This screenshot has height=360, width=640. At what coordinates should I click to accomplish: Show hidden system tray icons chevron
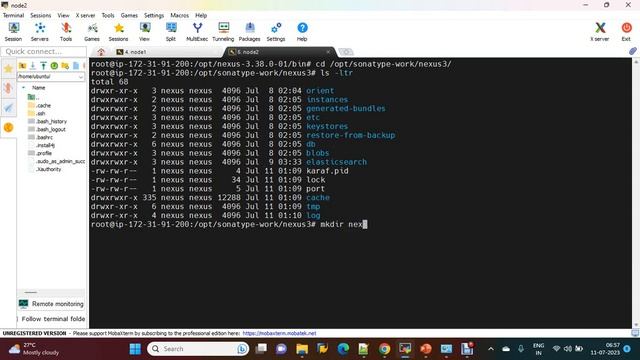[x=491, y=349]
